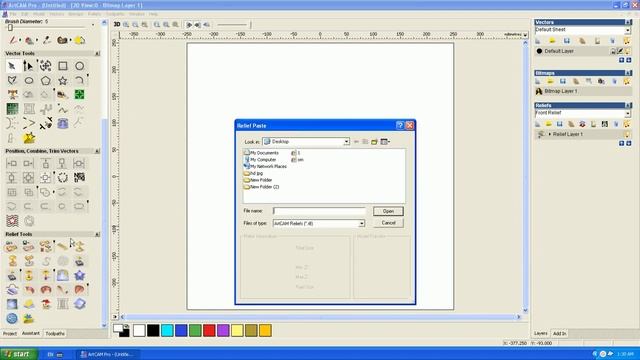This screenshot has width=640, height=360.
Task: Switch to the Project tab
Action: [10, 333]
